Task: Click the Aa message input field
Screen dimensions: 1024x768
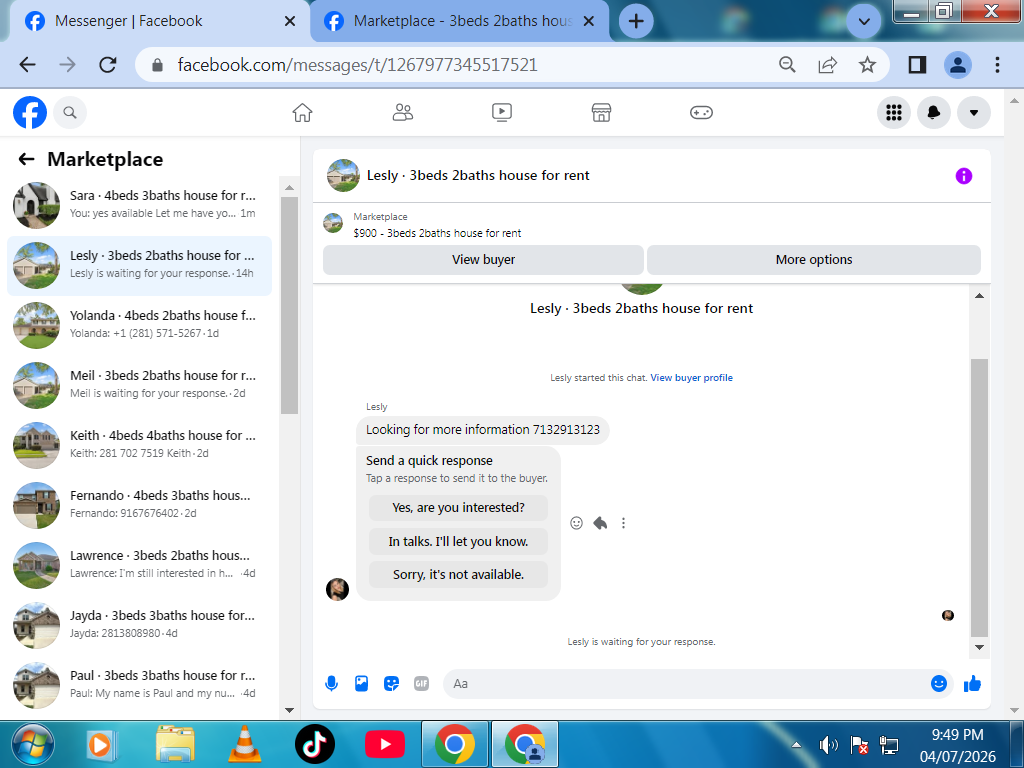Action: pyautogui.click(x=686, y=684)
